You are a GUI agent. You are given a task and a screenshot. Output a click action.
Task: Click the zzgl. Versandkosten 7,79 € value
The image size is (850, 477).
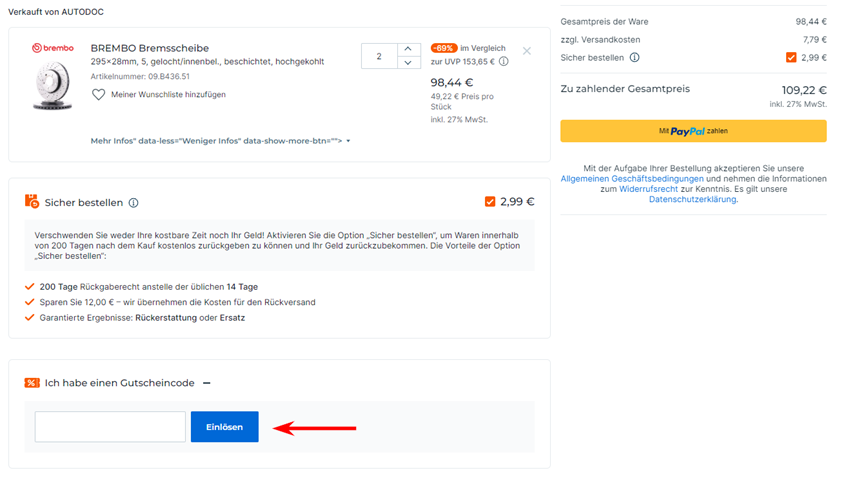pyautogui.click(x=815, y=40)
